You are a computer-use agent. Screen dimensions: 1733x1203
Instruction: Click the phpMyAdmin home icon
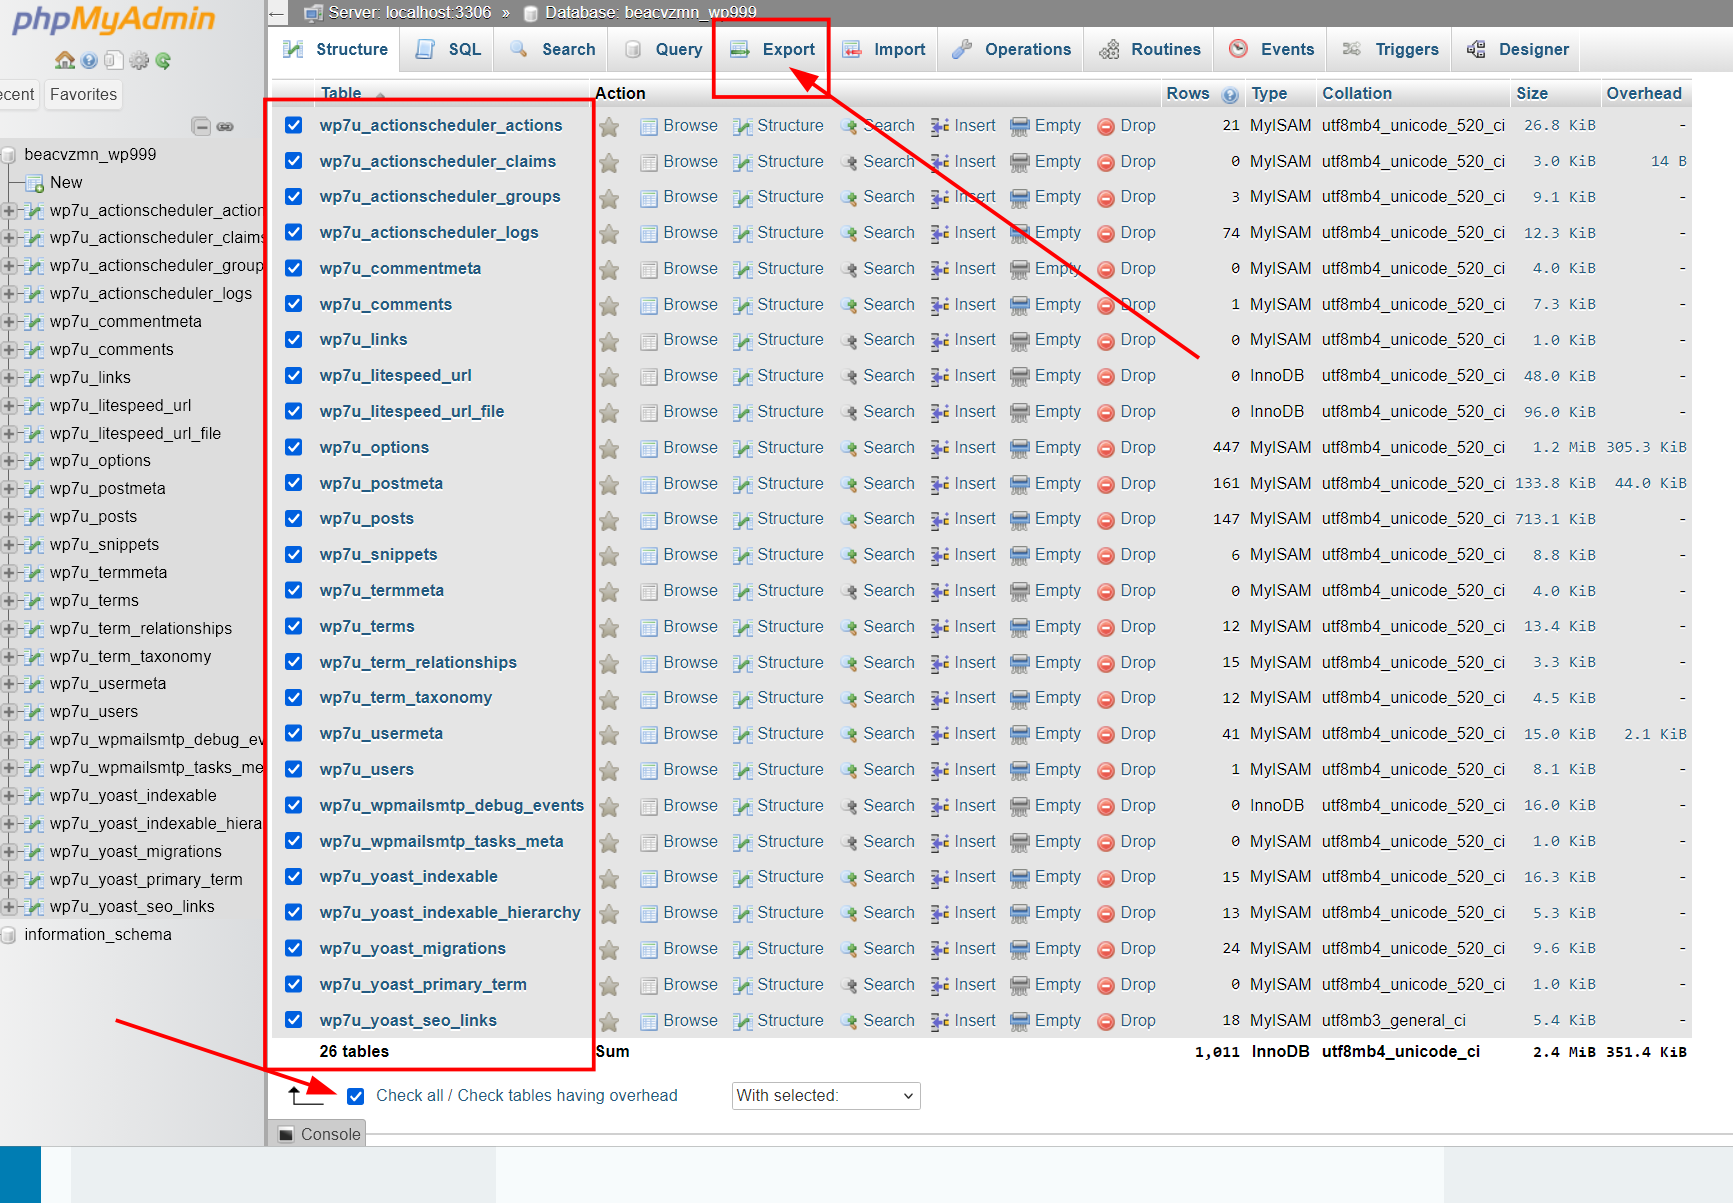64,60
